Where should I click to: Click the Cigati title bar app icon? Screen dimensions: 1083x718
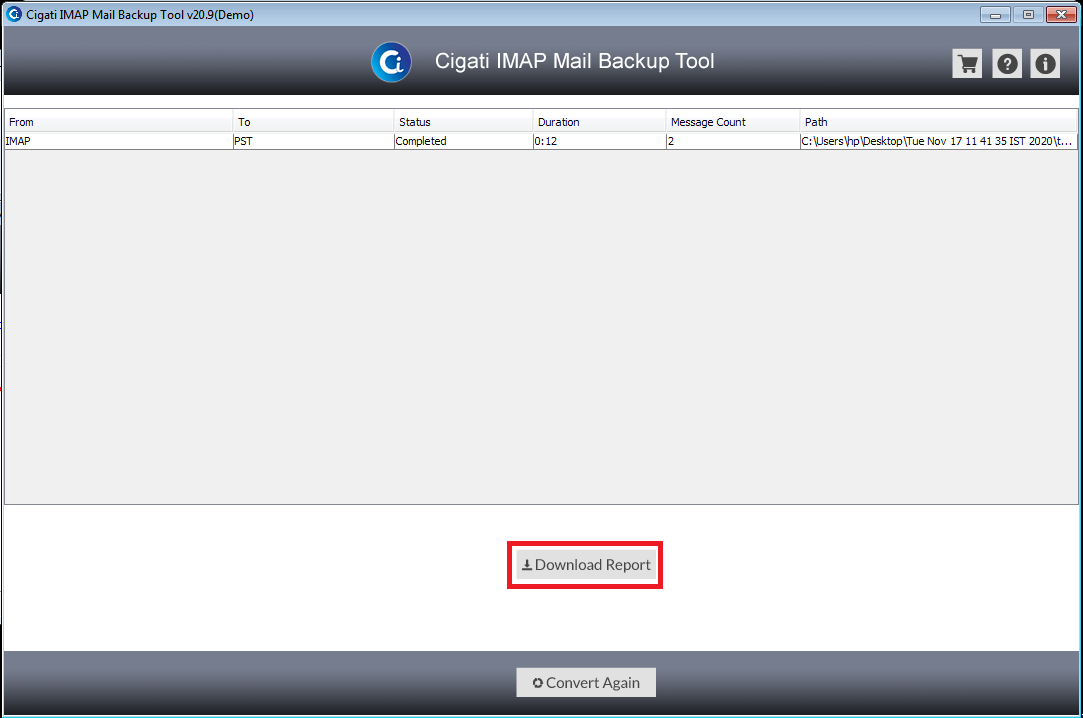coord(14,14)
